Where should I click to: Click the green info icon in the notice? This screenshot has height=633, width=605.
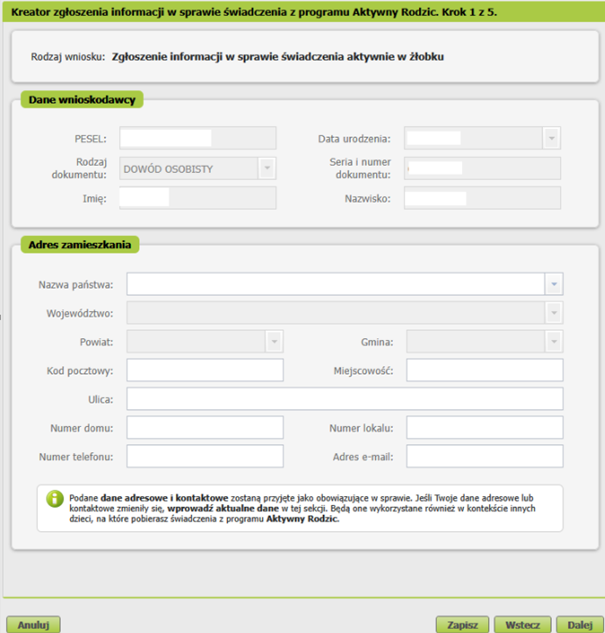[x=55, y=499]
